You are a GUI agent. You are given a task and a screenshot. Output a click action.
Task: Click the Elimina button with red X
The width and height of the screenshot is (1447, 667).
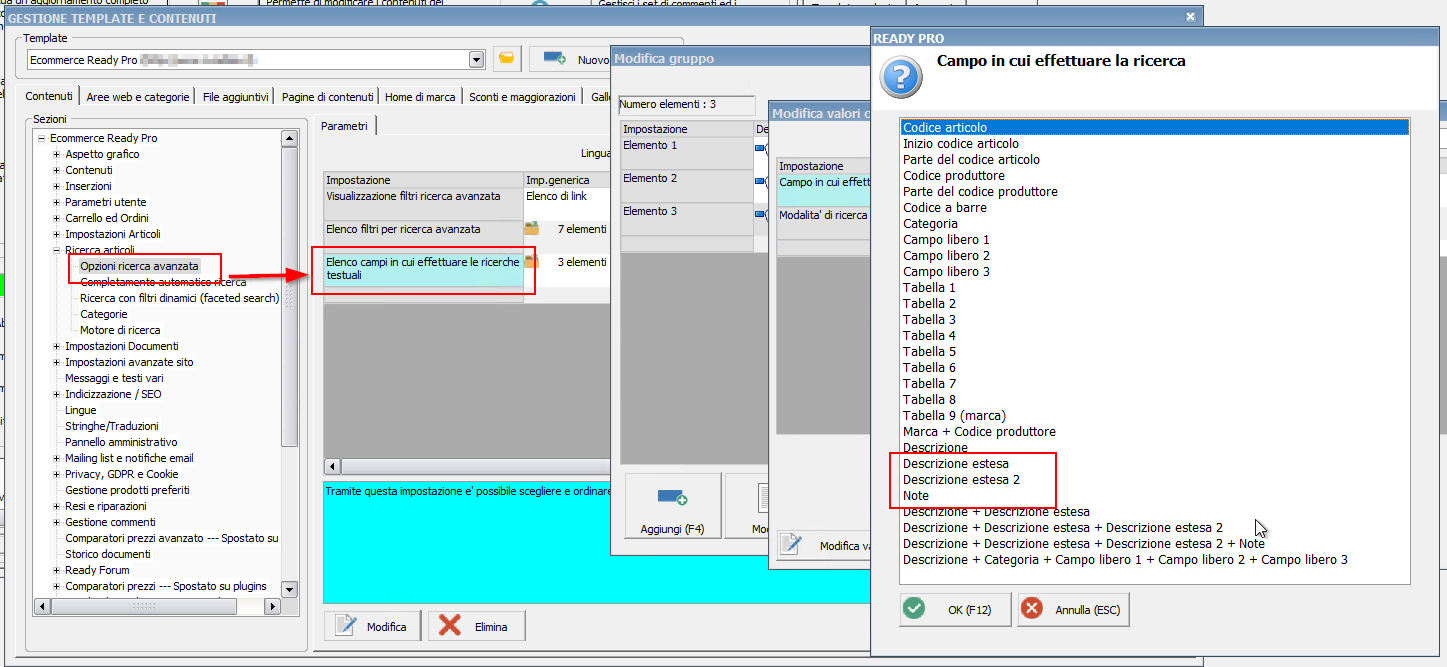point(476,626)
